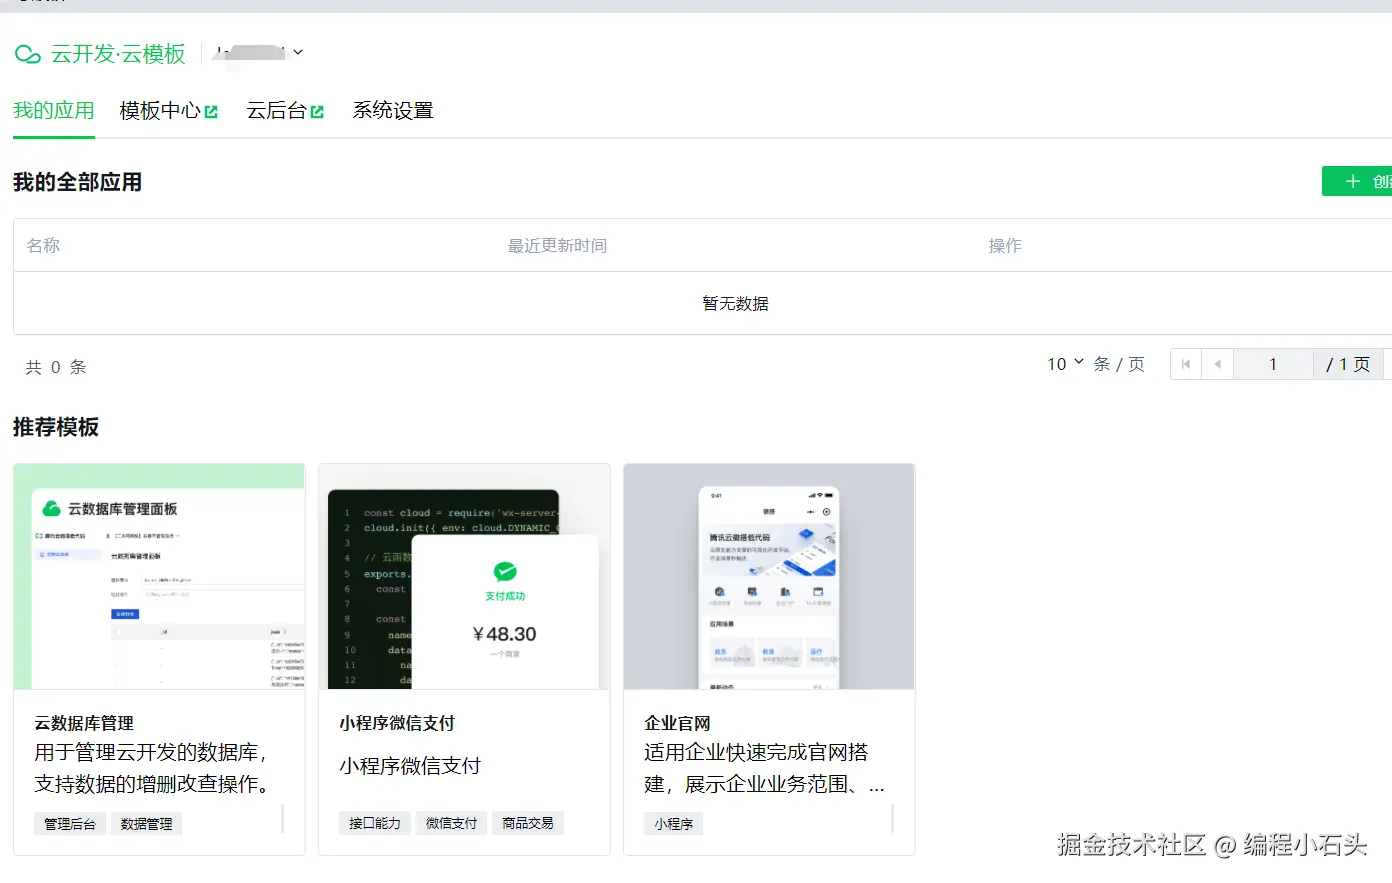Click the 接口能力 tag
The image size is (1392, 883).
[375, 823]
